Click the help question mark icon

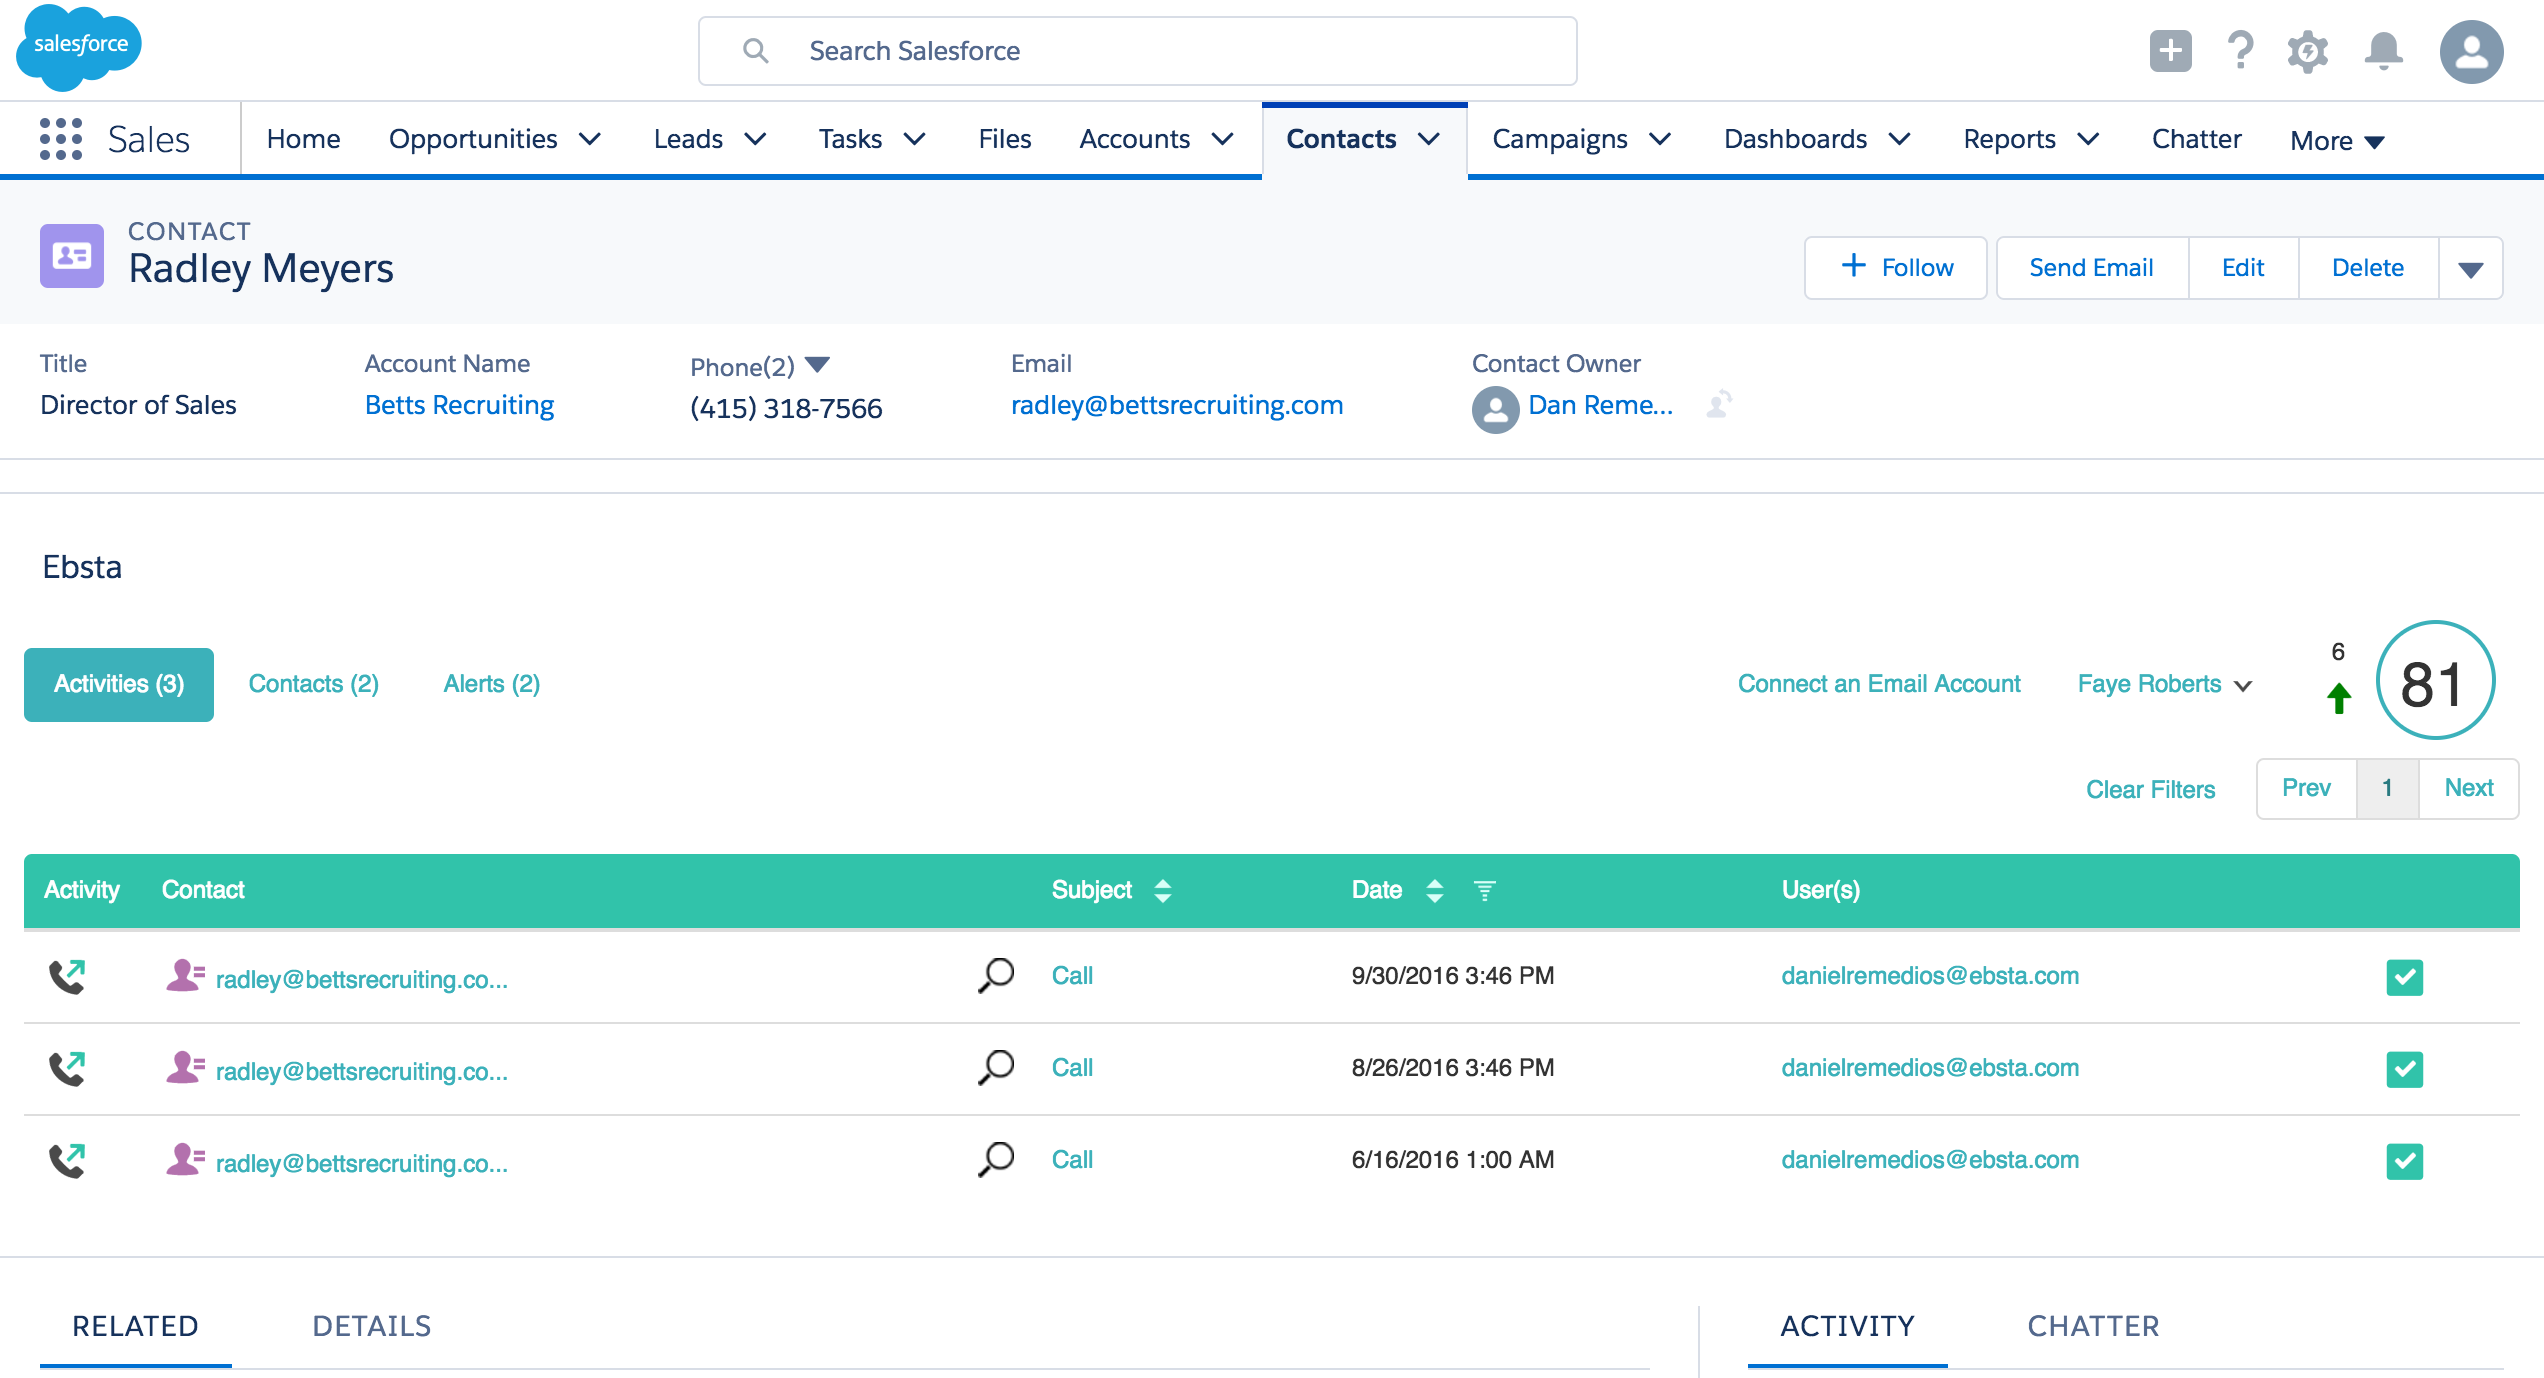[2240, 50]
